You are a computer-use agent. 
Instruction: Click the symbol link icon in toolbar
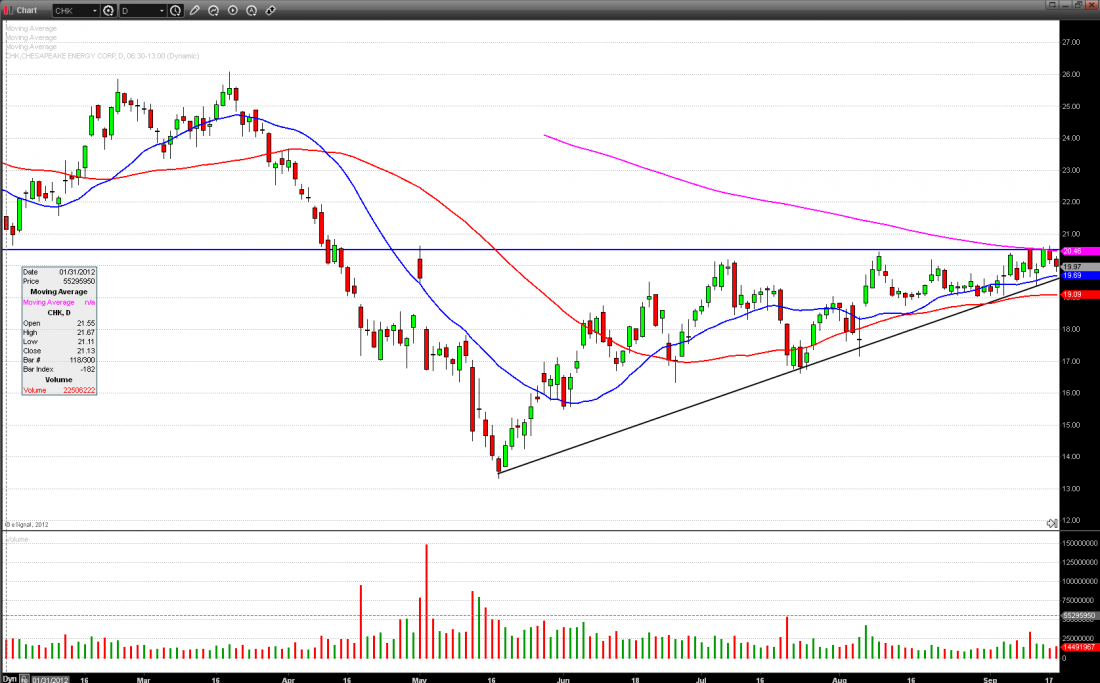coord(271,10)
